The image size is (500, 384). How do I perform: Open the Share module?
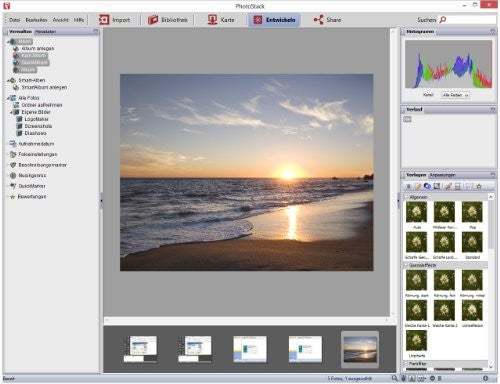point(327,20)
